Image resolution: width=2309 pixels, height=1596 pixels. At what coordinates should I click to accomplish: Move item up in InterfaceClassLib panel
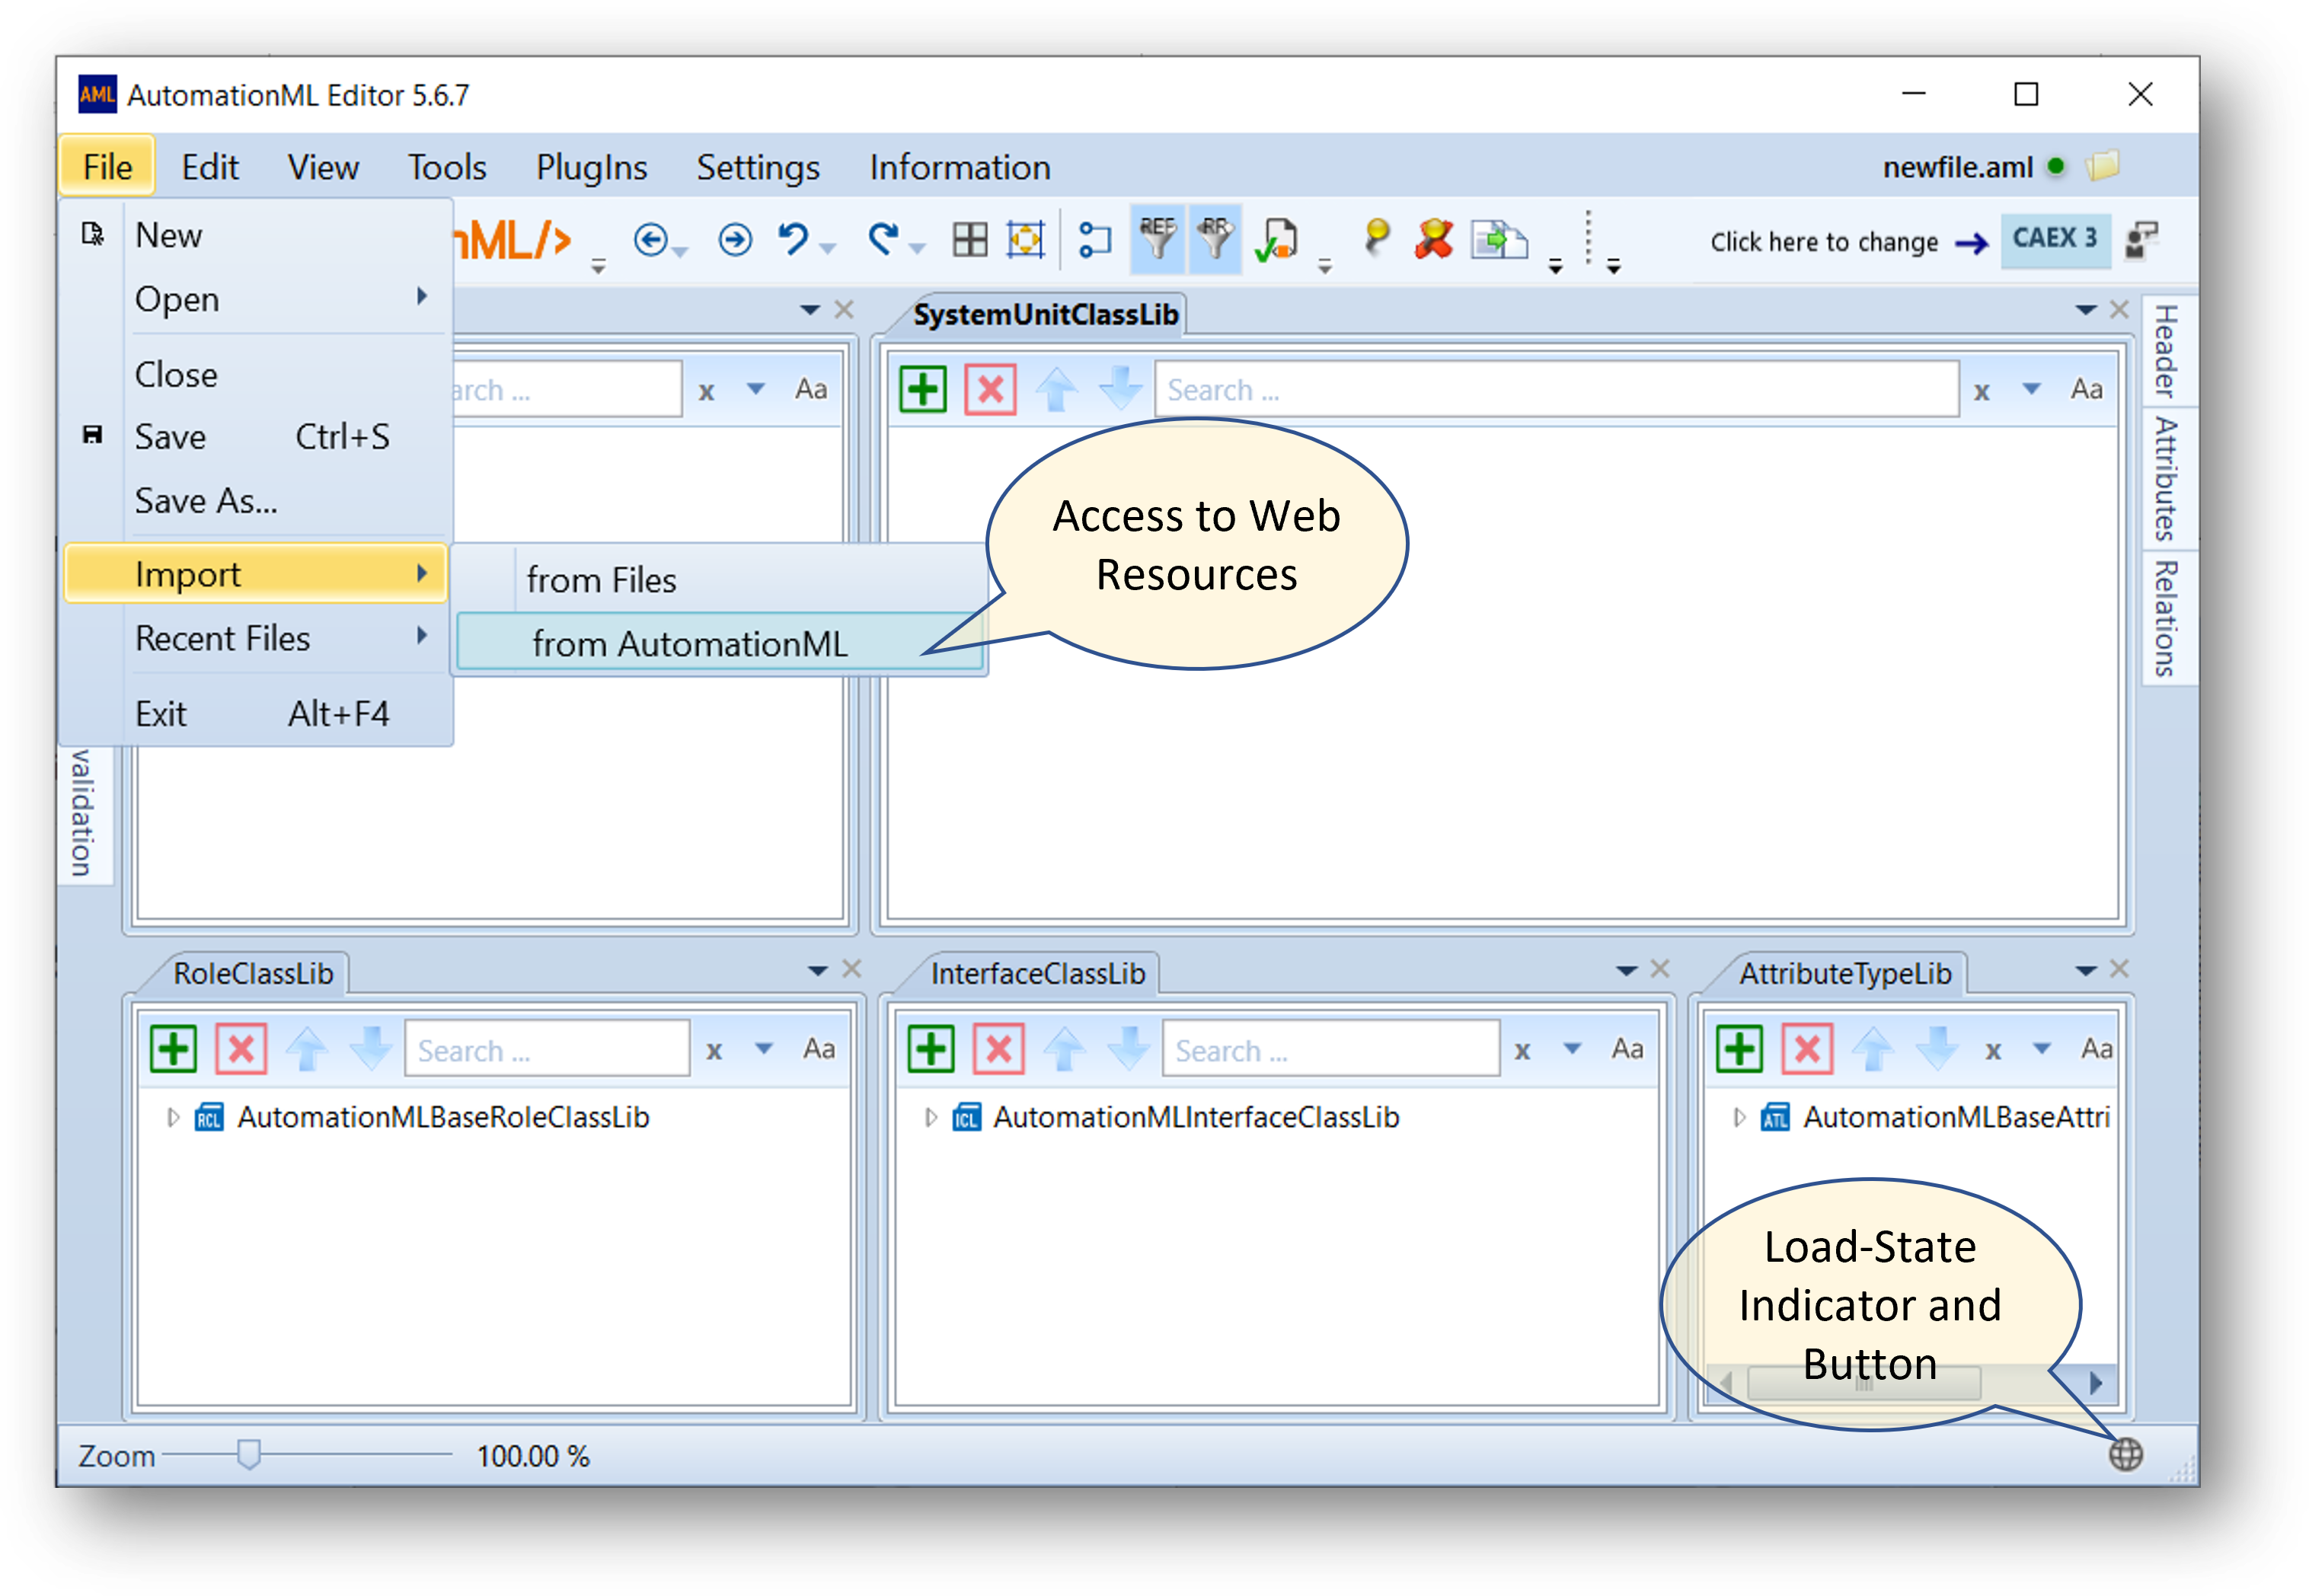[x=1064, y=1049]
